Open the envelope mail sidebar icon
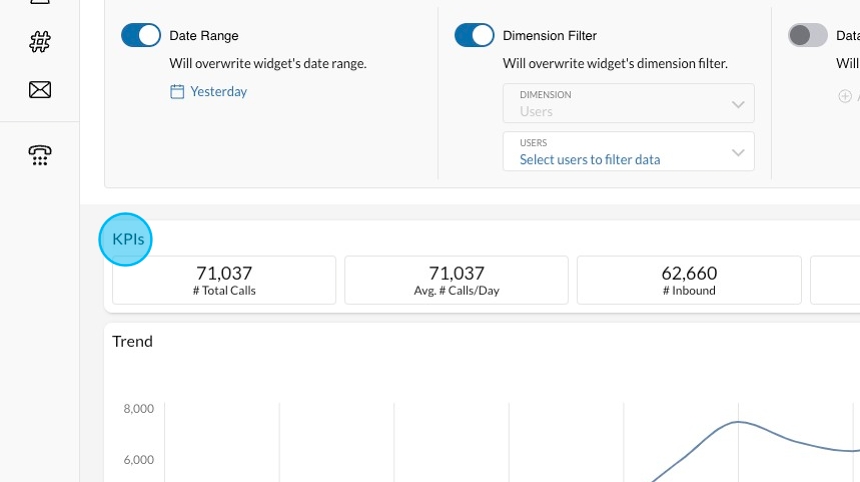The image size is (860, 482). pyautogui.click(x=40, y=90)
